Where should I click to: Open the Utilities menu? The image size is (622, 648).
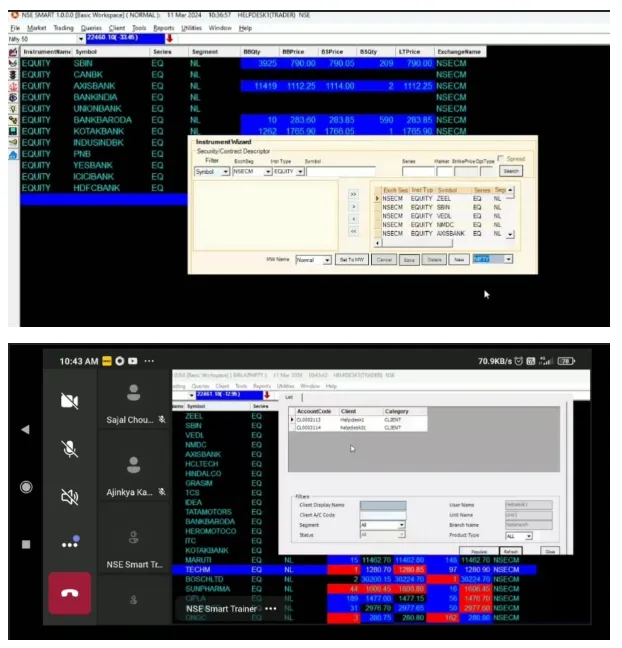(191, 28)
